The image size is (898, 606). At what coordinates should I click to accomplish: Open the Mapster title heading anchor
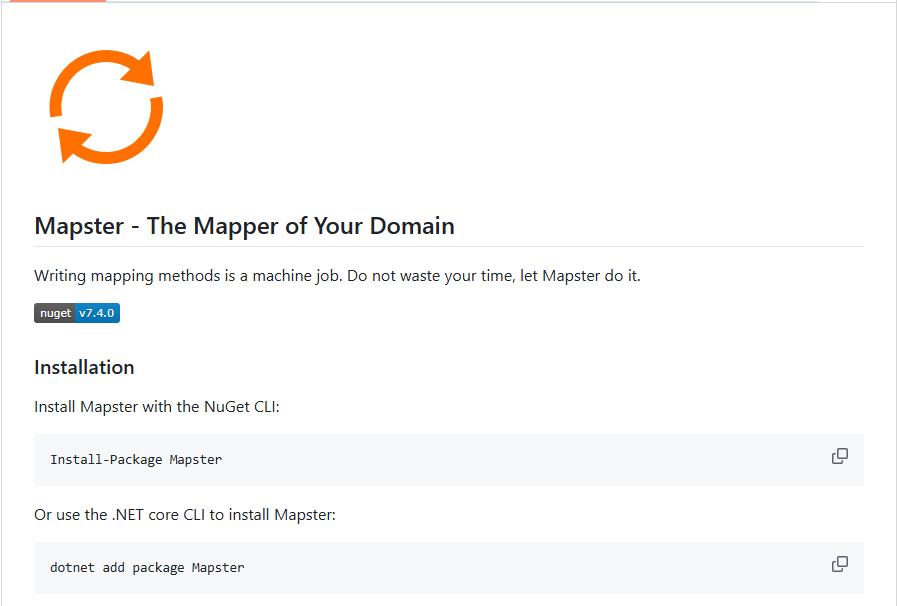(244, 226)
